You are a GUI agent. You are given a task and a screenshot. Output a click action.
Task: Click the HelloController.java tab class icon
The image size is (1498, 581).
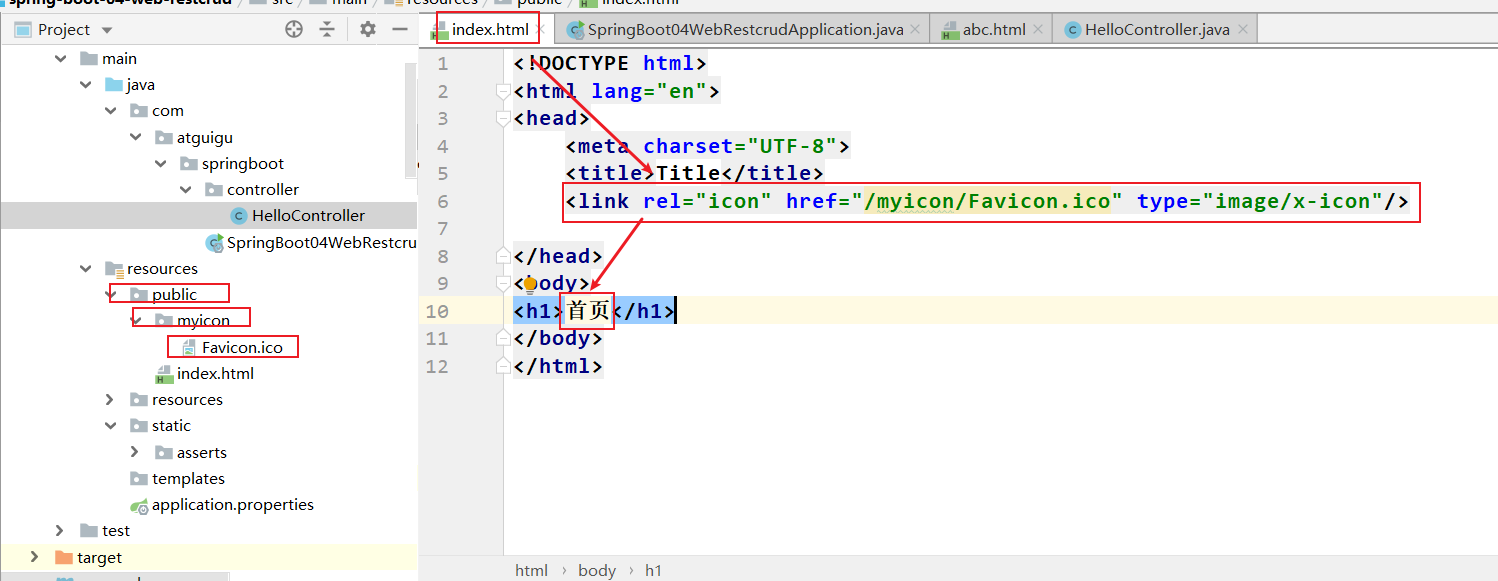click(x=1072, y=30)
